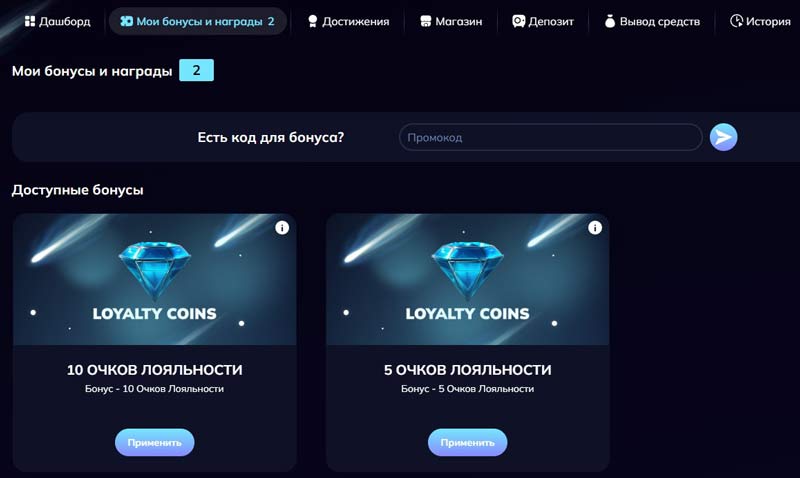
Task: Apply the 5 Очков Лояльности bonus
Action: click(467, 442)
